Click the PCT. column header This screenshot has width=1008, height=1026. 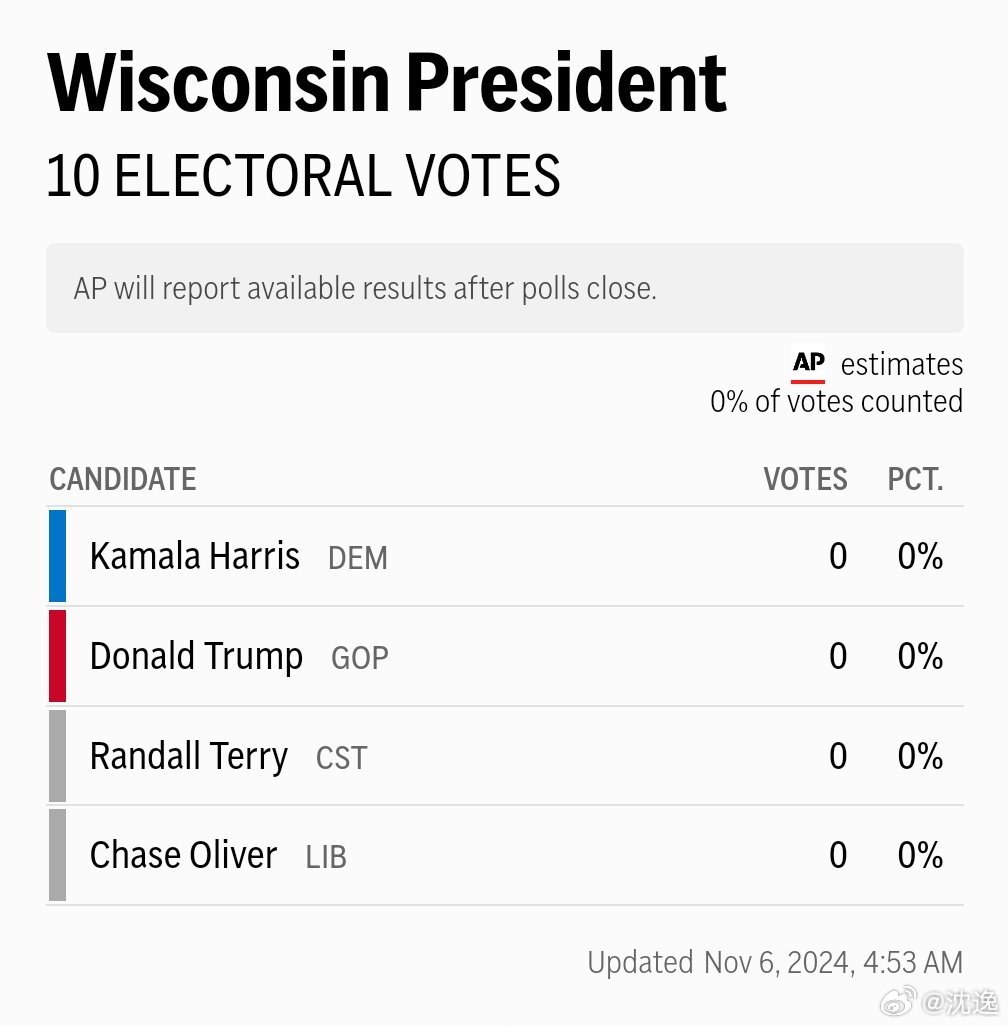915,479
